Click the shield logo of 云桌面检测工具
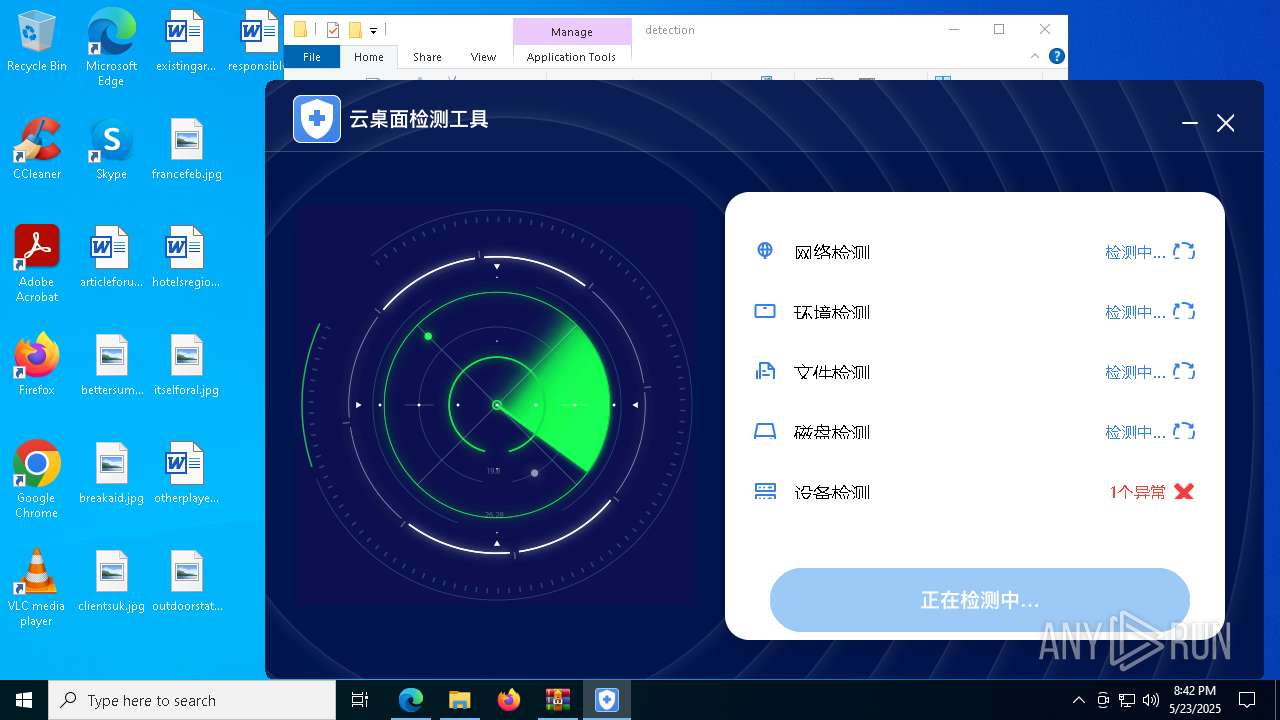Screen dimensions: 1280x720 317,119
